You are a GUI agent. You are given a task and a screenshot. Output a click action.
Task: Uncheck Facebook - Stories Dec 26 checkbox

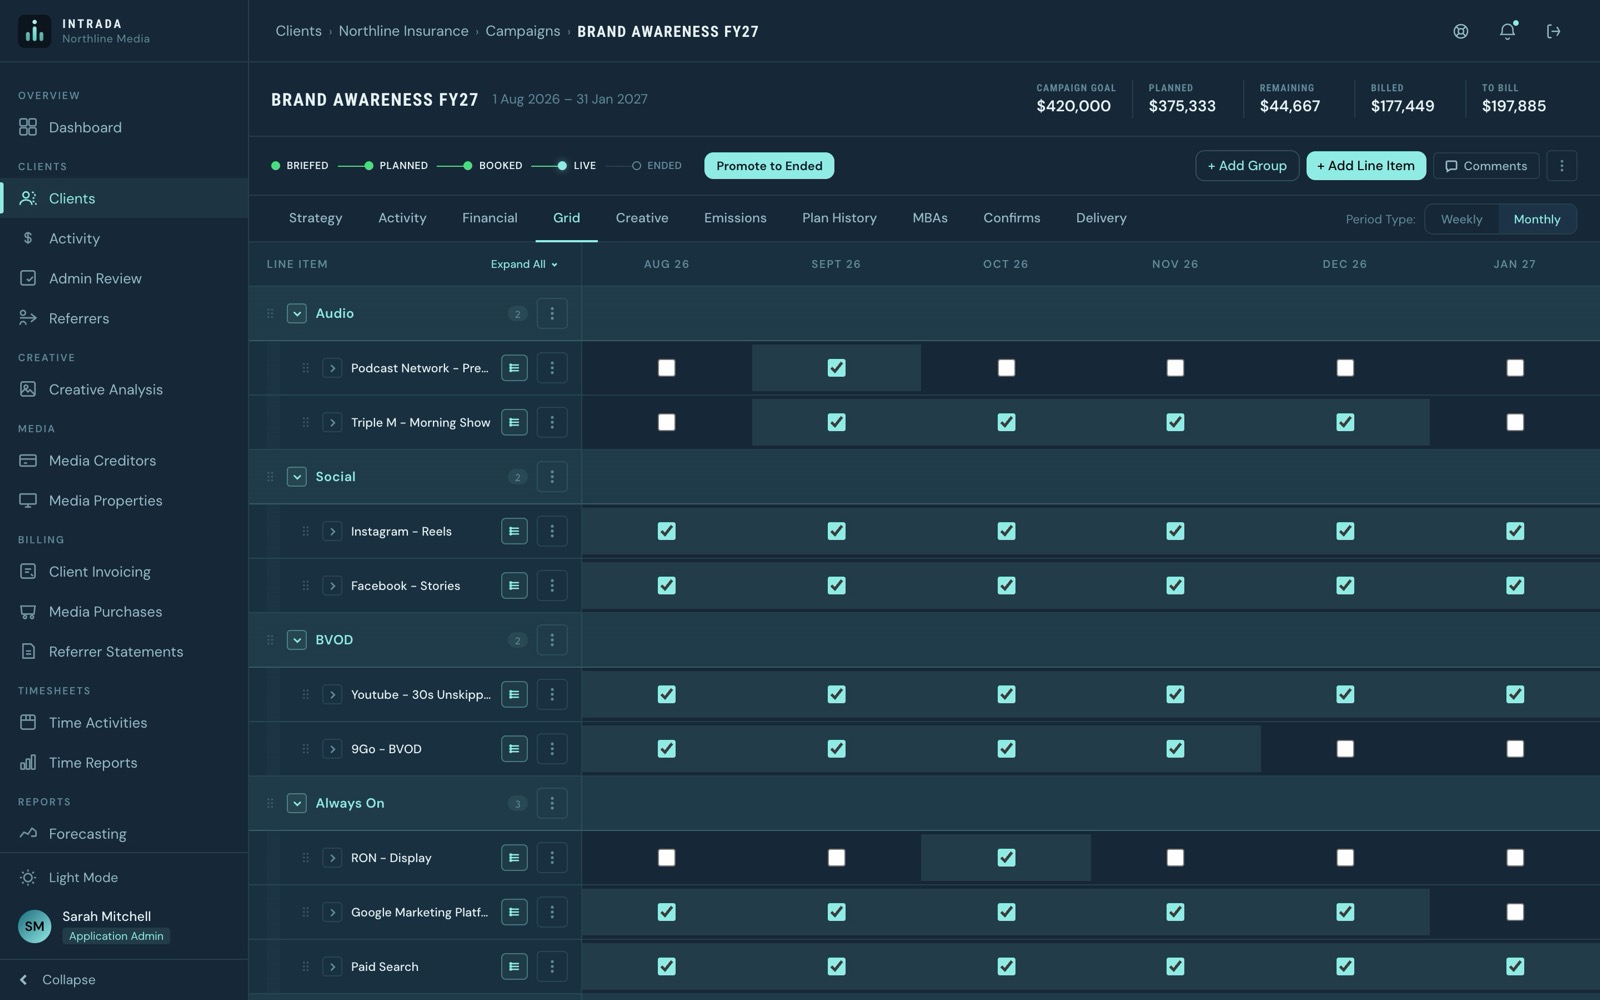coord(1345,585)
